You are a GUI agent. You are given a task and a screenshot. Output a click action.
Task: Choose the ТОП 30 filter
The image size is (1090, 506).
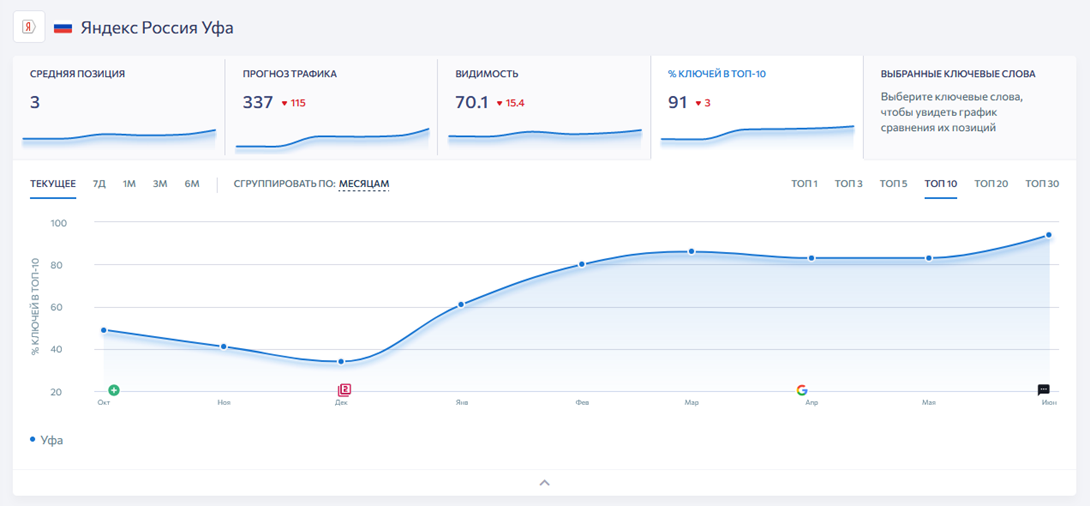[x=1042, y=184]
